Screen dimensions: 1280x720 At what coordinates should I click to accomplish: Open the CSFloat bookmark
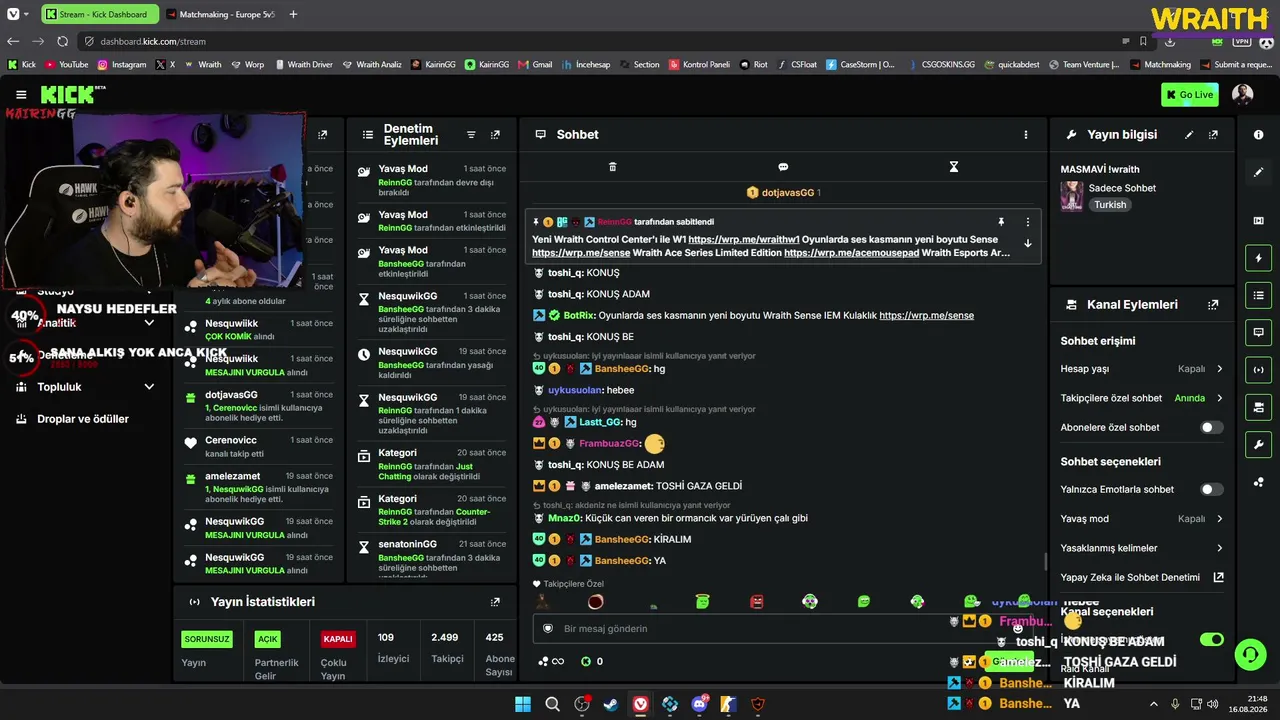click(797, 64)
